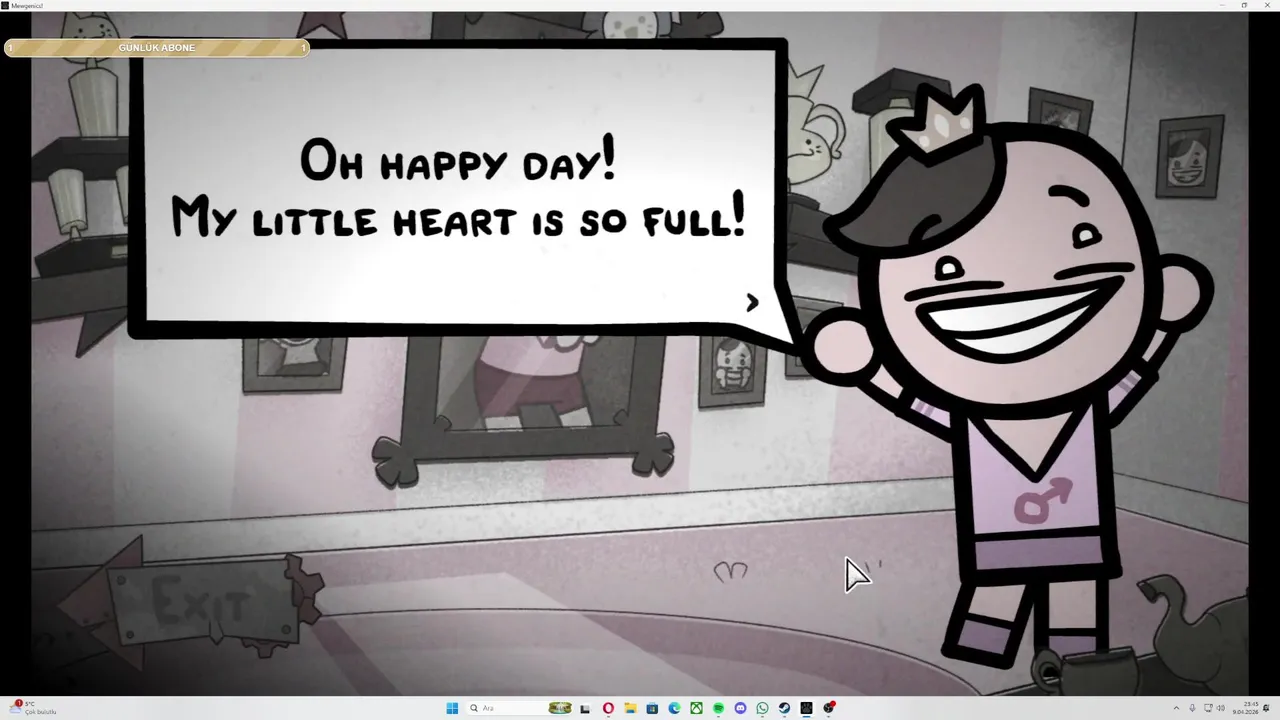
Task: Click the search image highlight in Ara box
Action: [x=559, y=708]
